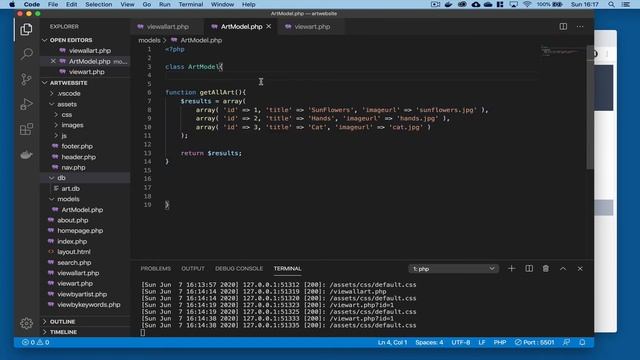Screen dimensions: 640x360
Task: Click the Ln 4, Col 1 status item
Action: (x=392, y=342)
